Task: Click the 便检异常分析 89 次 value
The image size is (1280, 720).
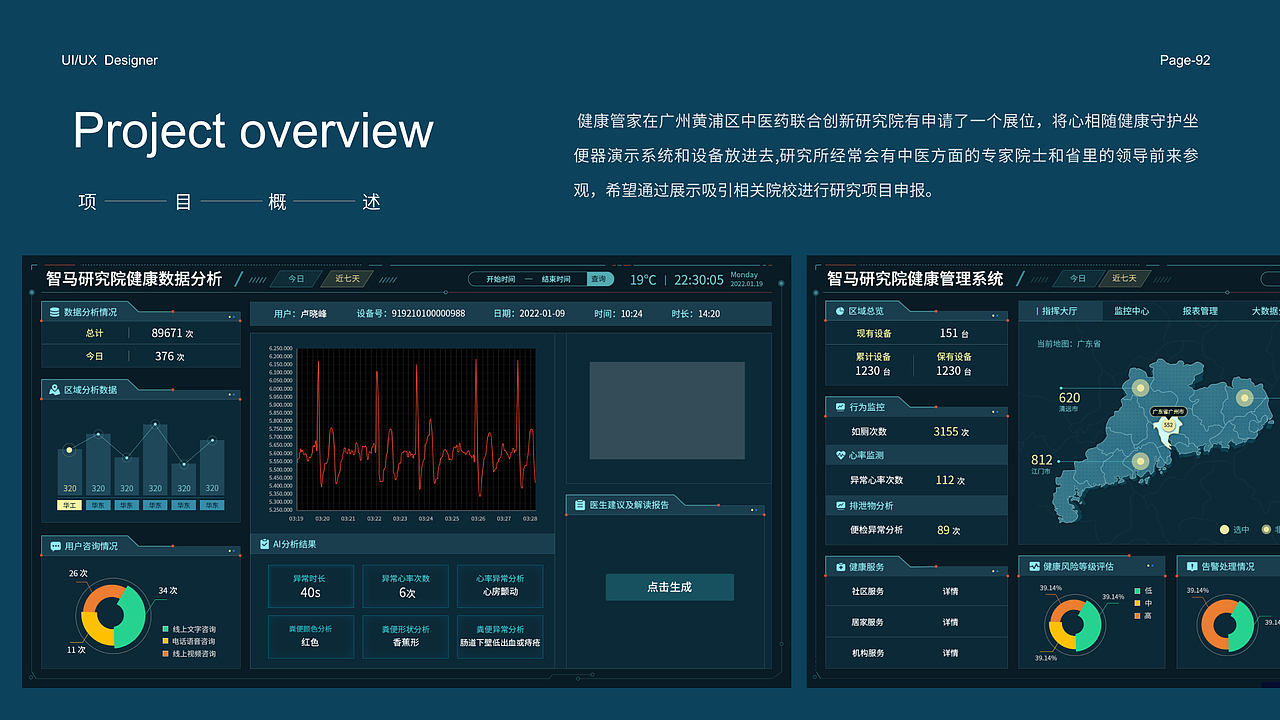Action: tap(949, 530)
